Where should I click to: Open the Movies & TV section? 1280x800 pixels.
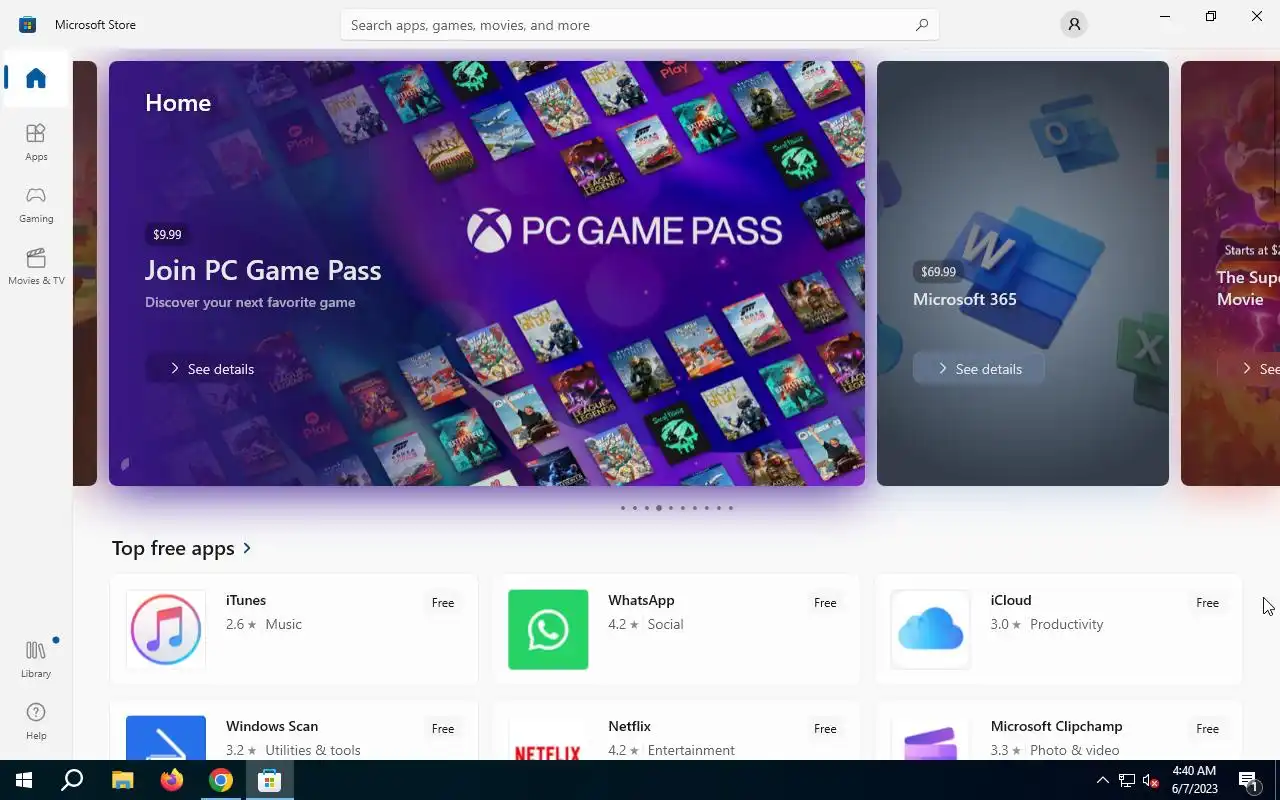click(36, 266)
